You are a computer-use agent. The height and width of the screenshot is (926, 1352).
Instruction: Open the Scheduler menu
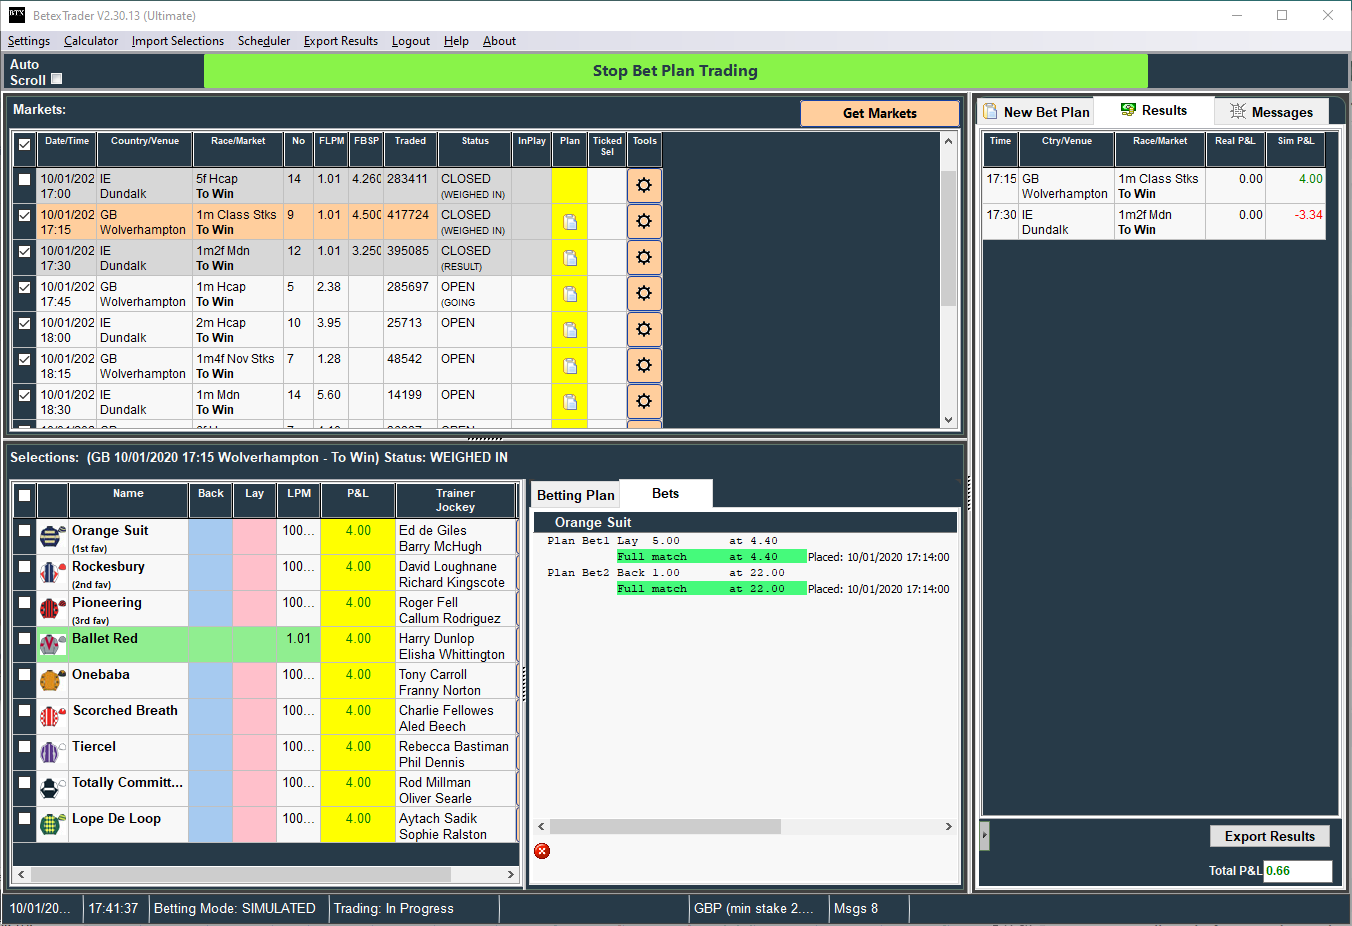pos(264,41)
